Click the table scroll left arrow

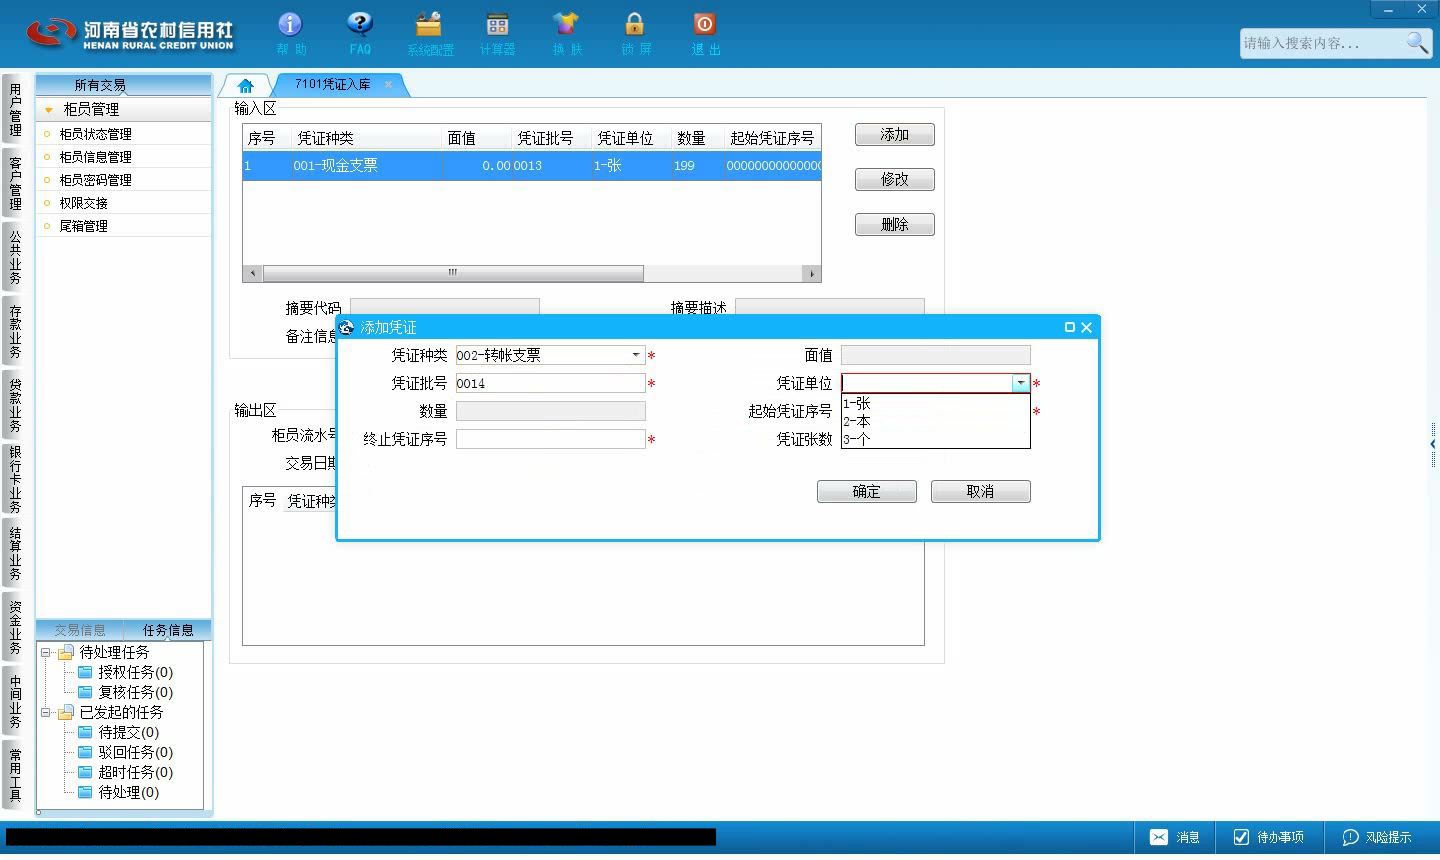pyautogui.click(x=252, y=273)
